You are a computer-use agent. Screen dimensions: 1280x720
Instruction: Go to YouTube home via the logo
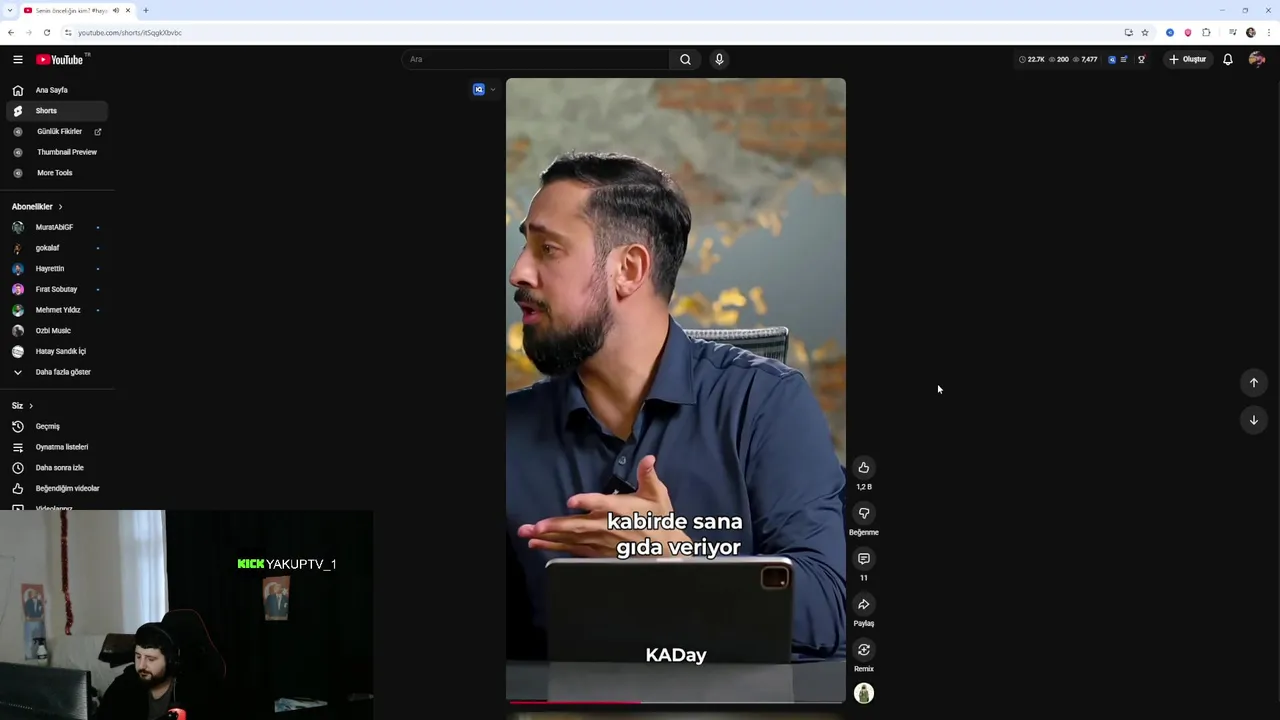click(x=60, y=60)
